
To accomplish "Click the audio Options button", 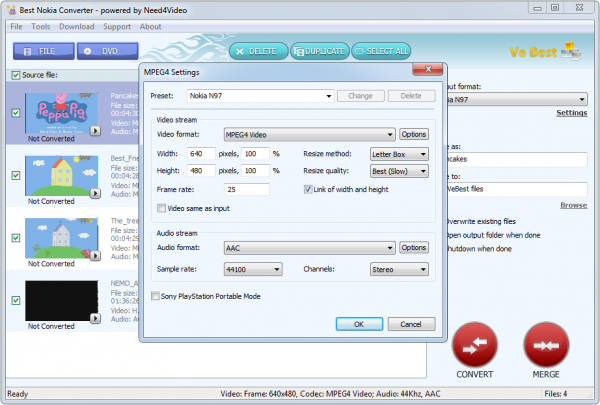I will pyautogui.click(x=414, y=248).
